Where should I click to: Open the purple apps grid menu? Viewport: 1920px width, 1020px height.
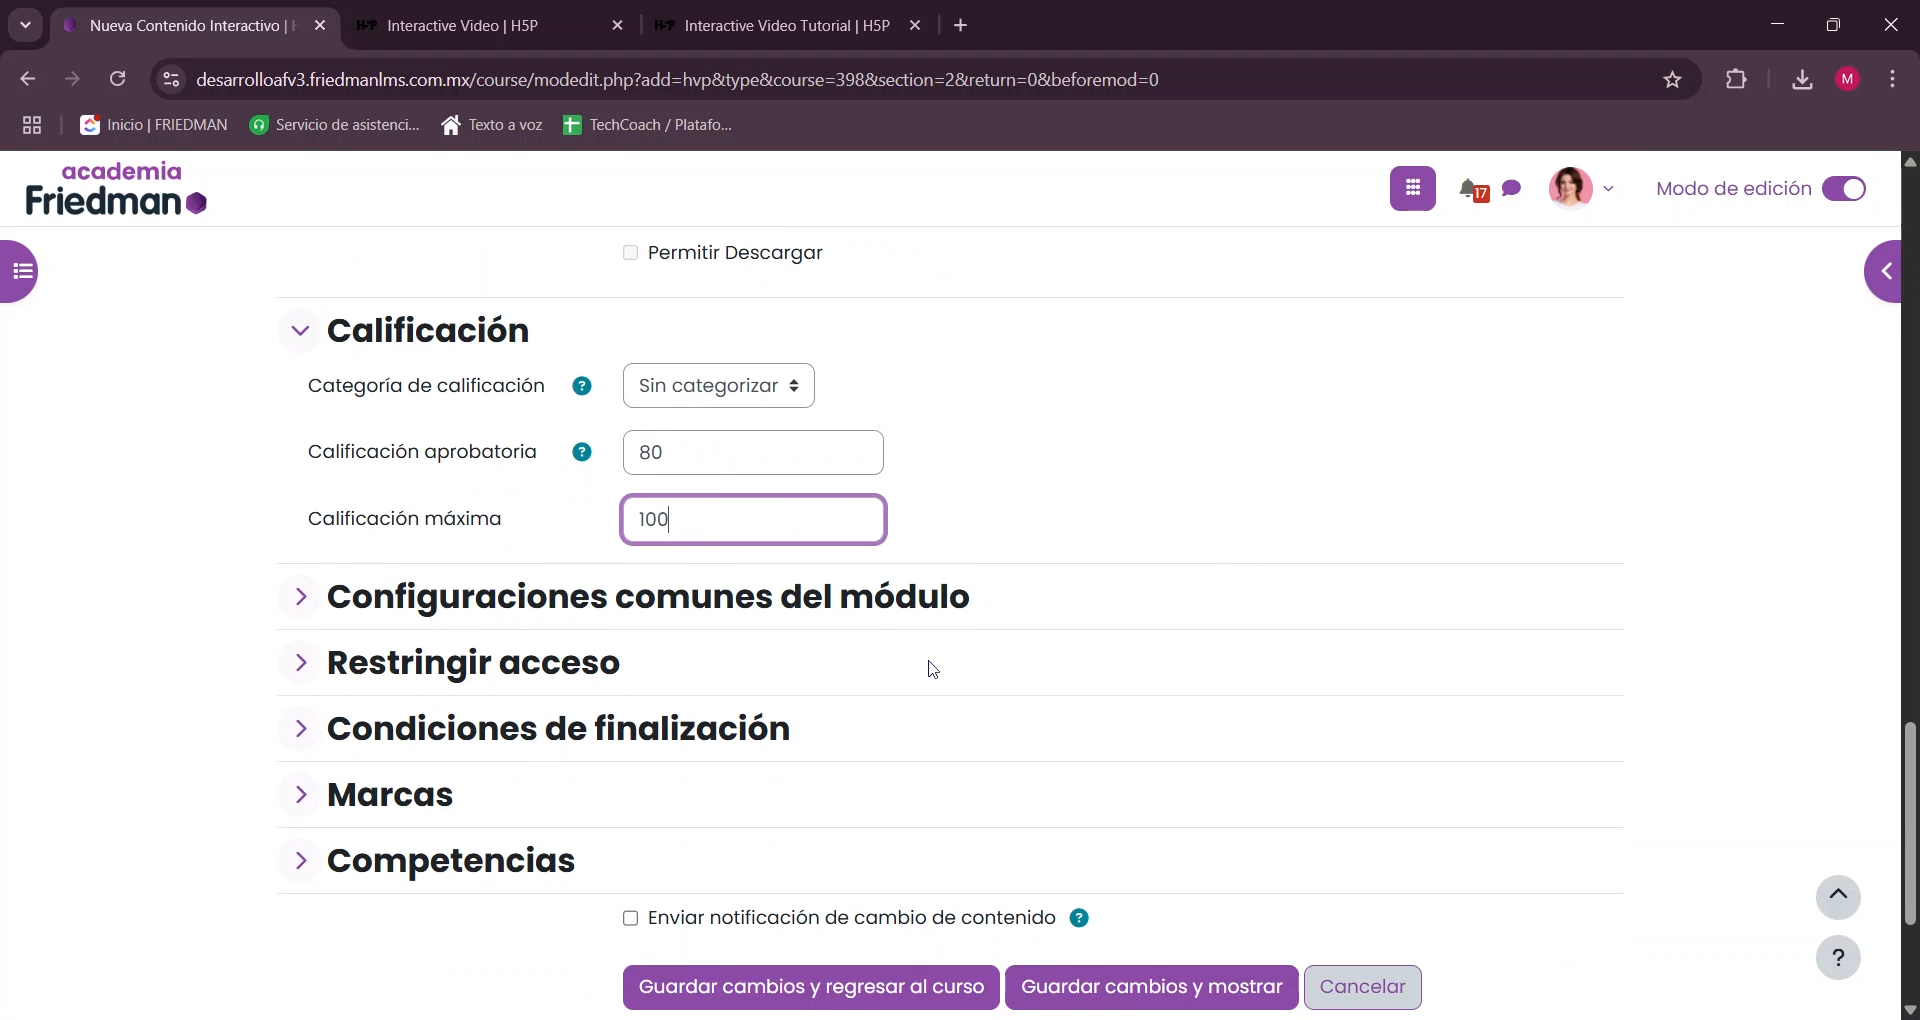pos(1412,188)
